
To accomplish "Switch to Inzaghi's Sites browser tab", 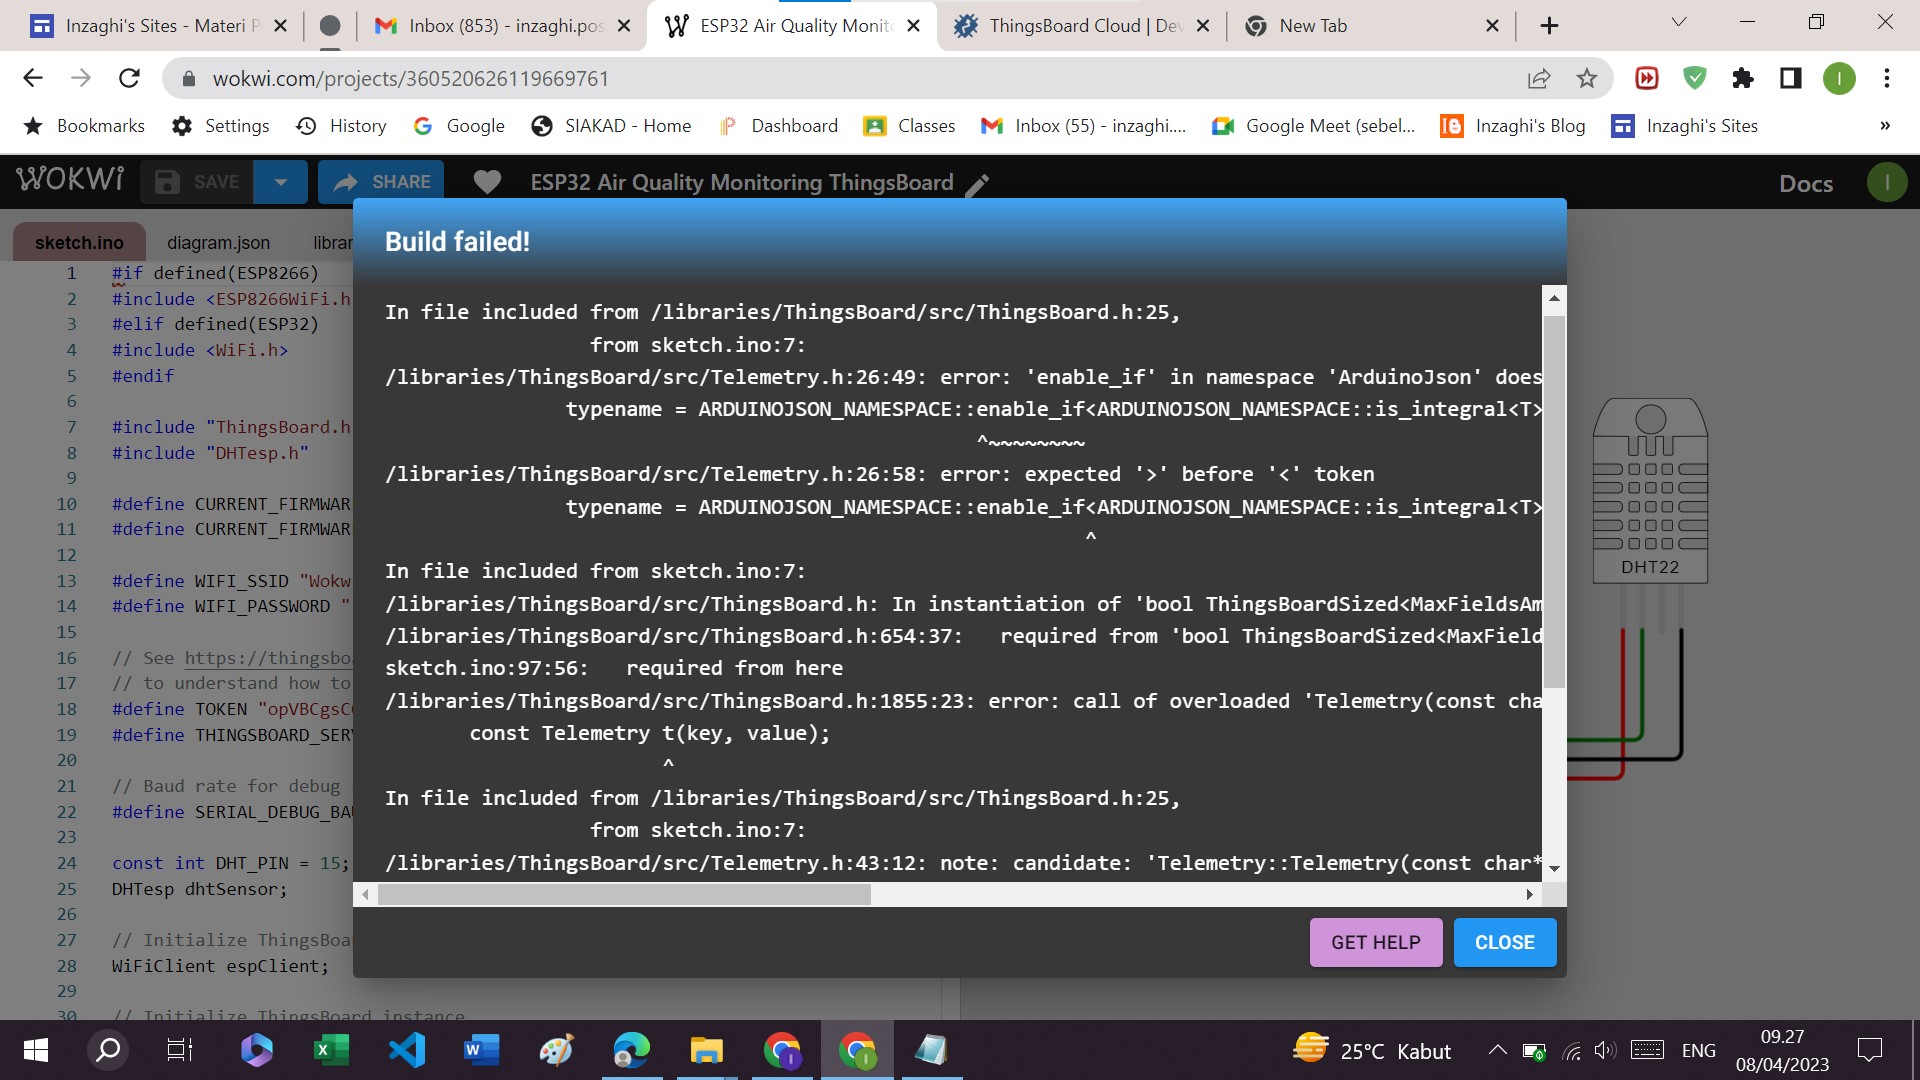I will click(160, 26).
